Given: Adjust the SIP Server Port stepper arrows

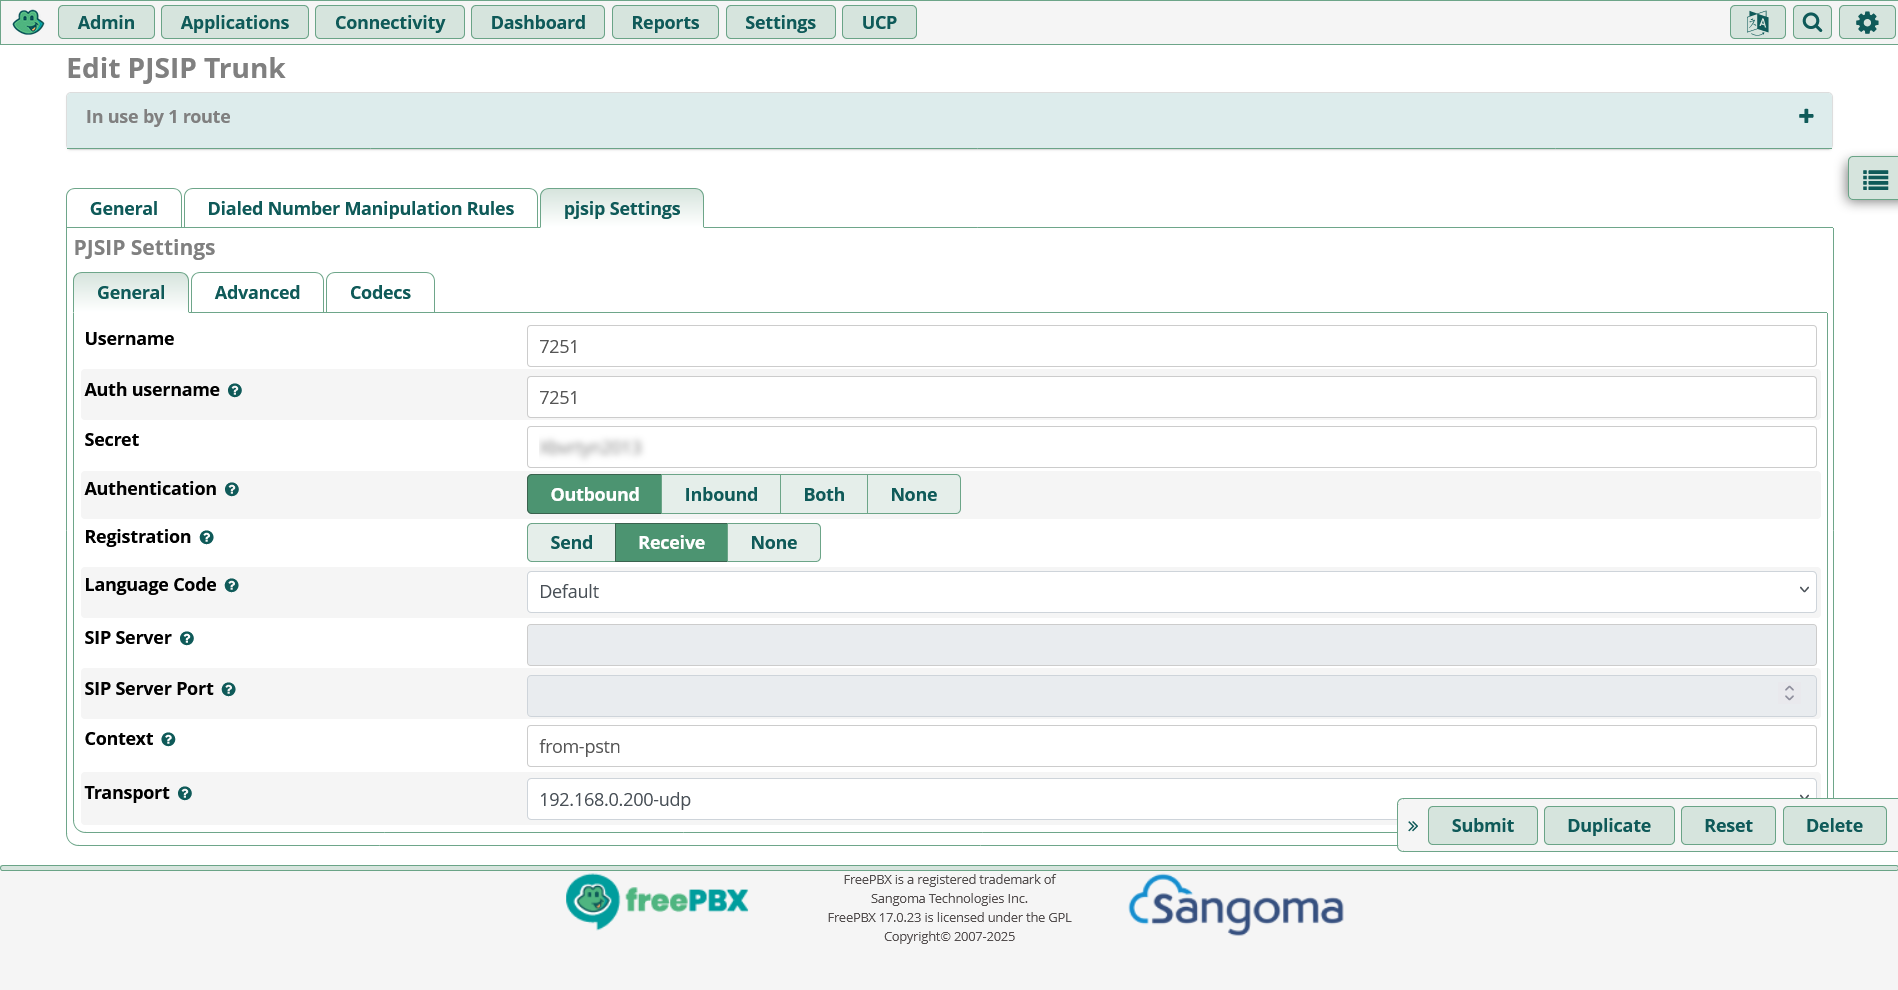Looking at the screenshot, I should [x=1789, y=694].
